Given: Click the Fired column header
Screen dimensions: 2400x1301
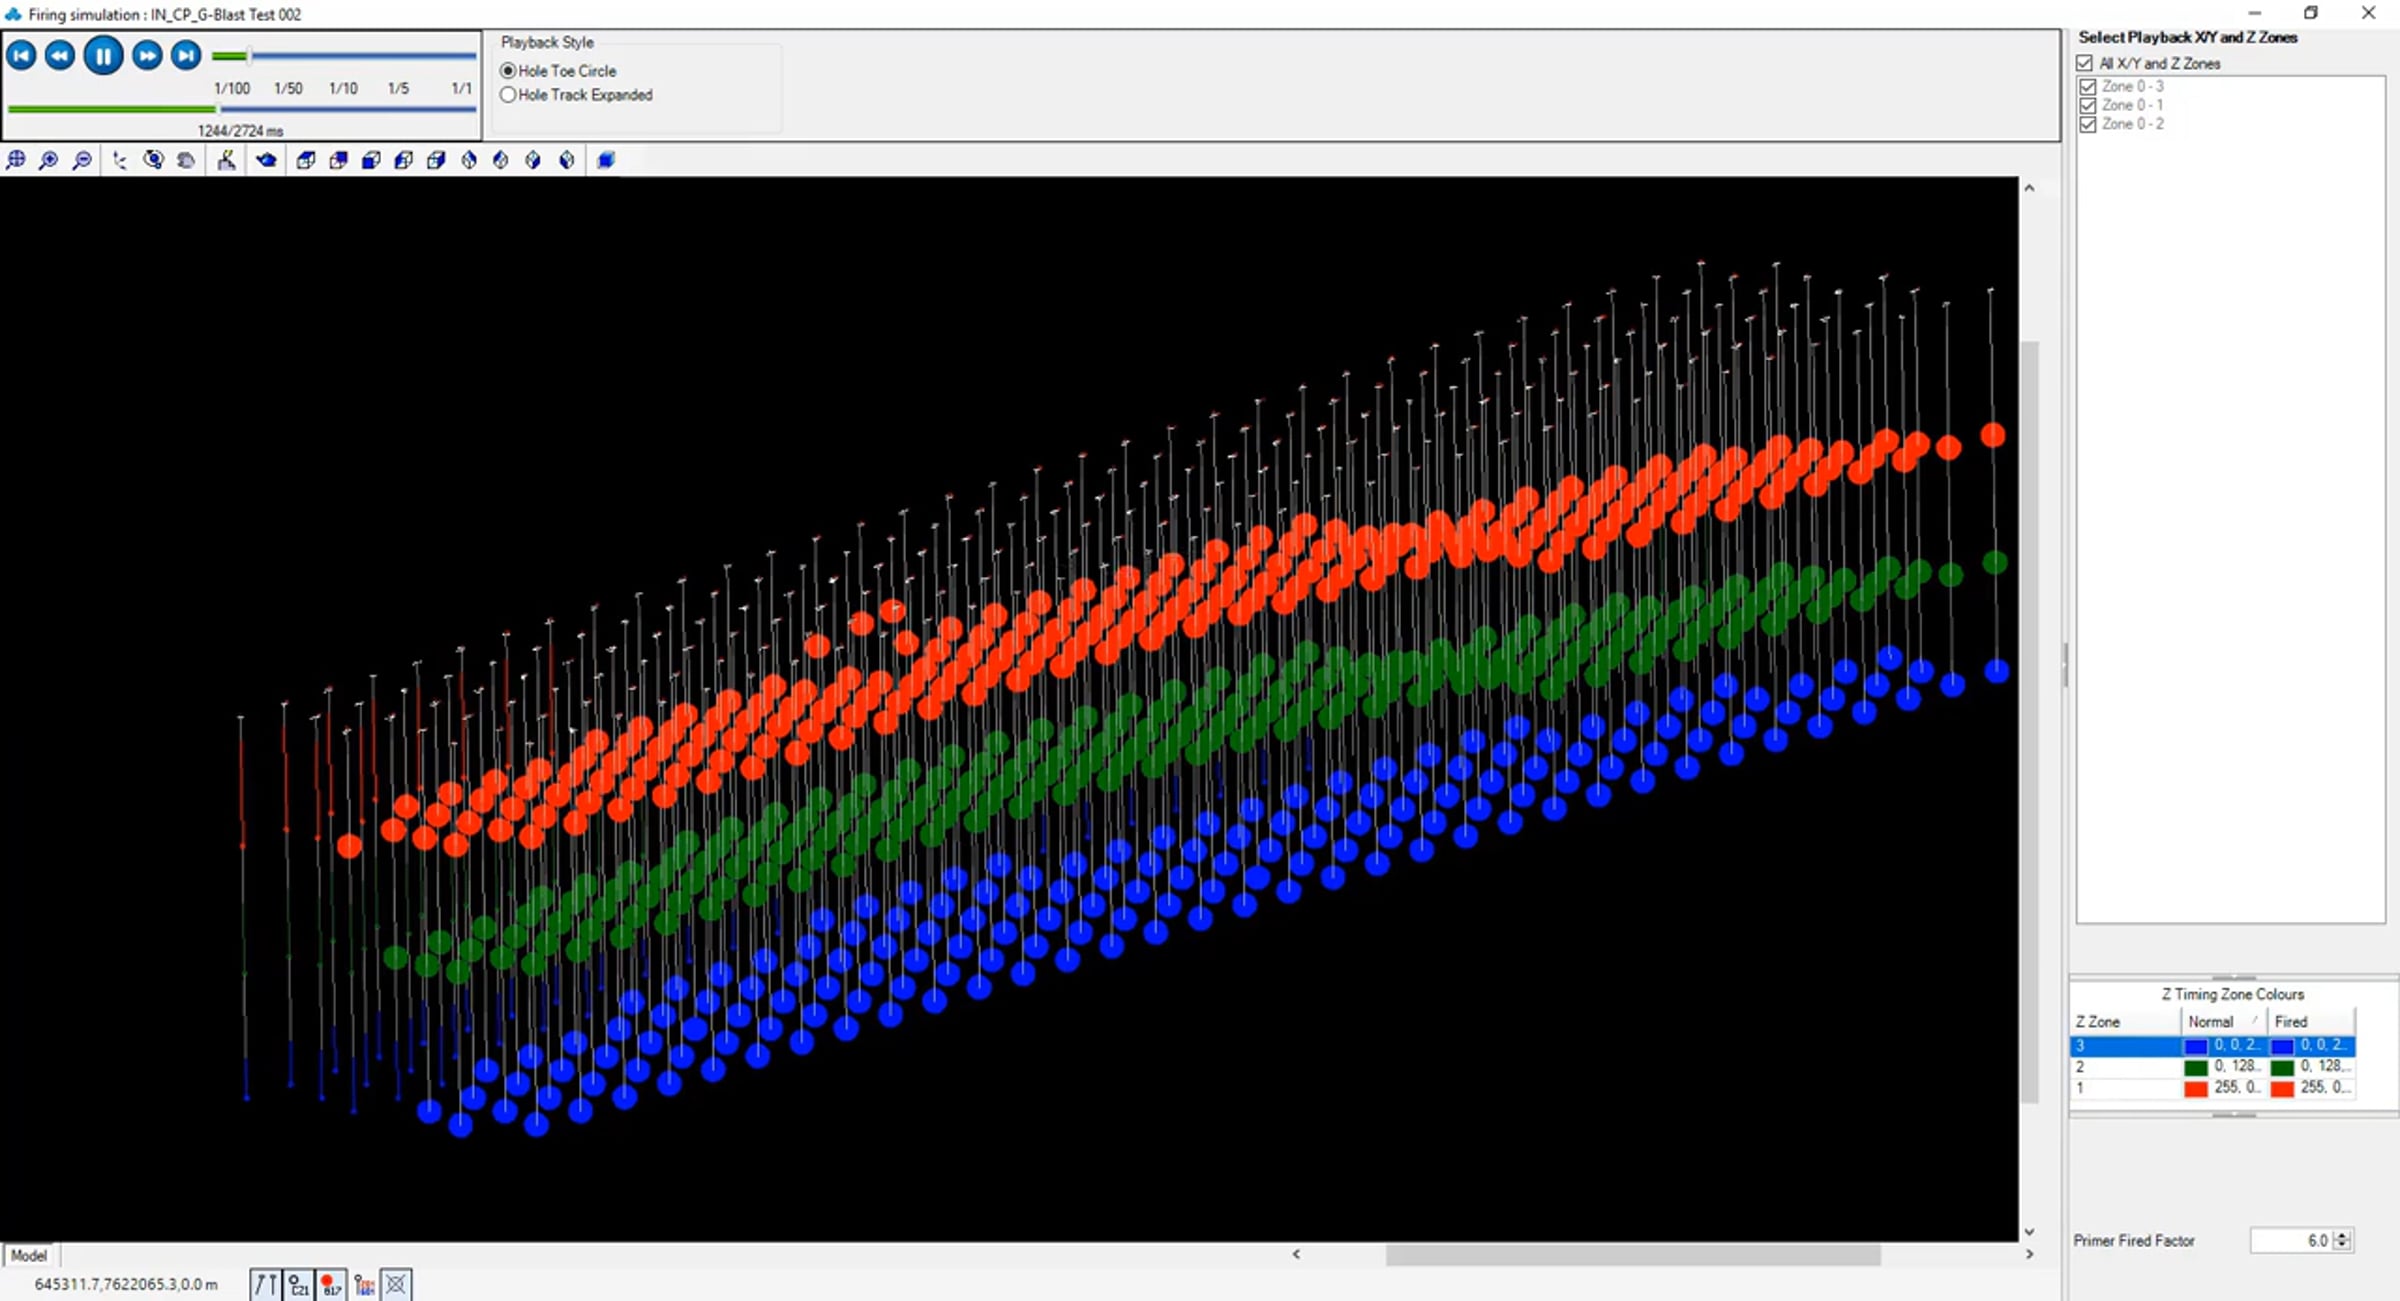Looking at the screenshot, I should (x=2311, y=1021).
